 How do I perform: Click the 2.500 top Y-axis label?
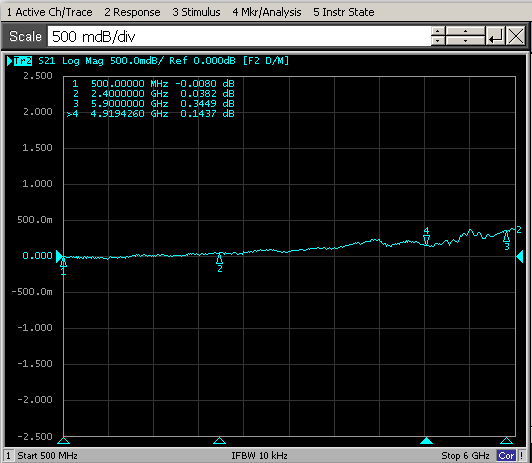pyautogui.click(x=38, y=76)
